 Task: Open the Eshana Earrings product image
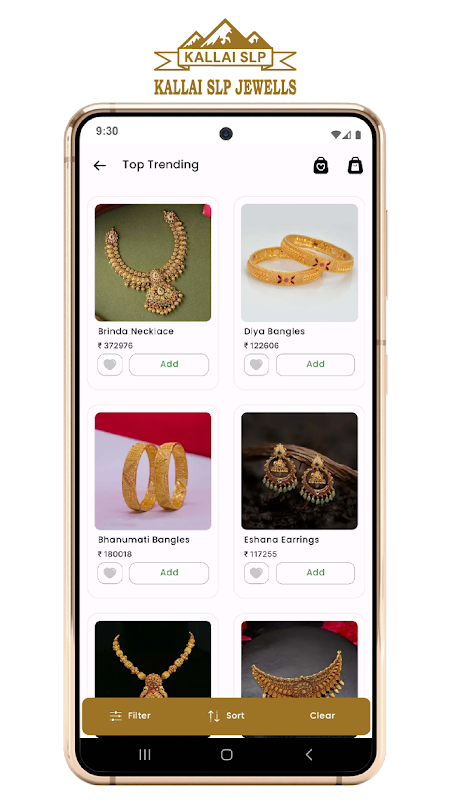(299, 471)
